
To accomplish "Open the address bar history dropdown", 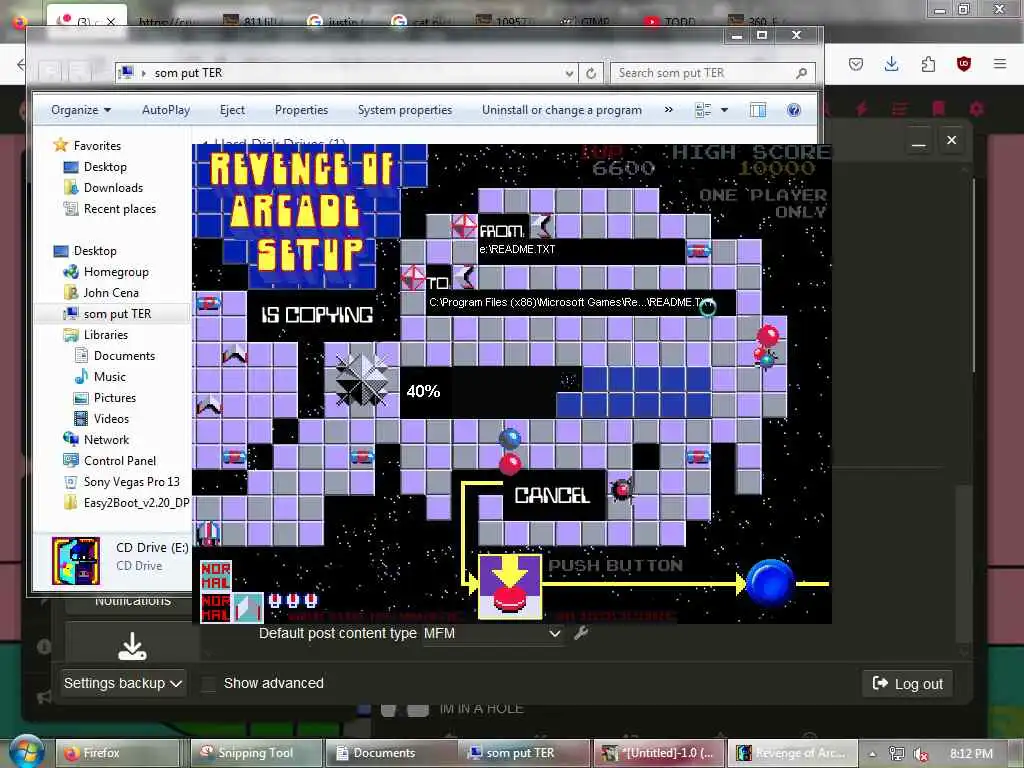I will 569,73.
